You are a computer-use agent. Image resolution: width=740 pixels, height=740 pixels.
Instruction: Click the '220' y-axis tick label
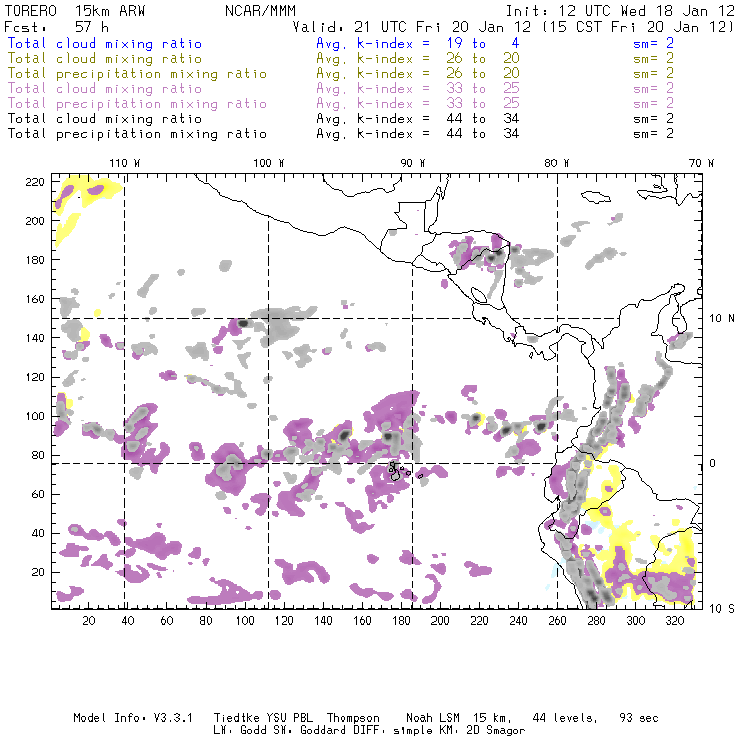[x=35, y=182]
